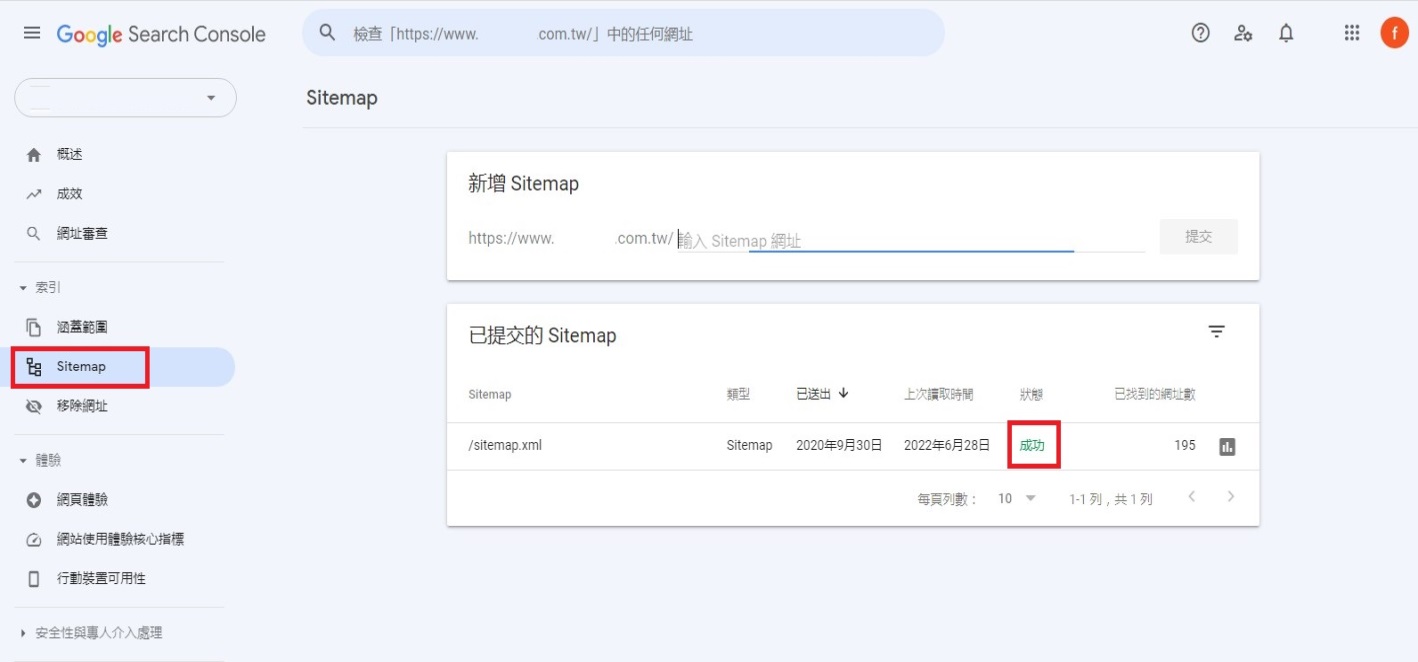Go to the next page arrow

[1231, 497]
